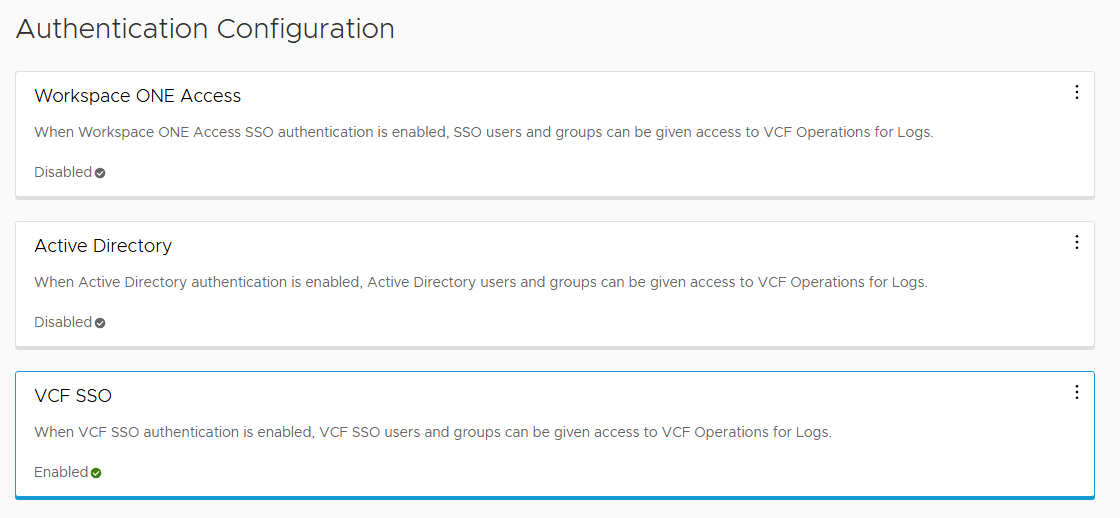This screenshot has width=1120, height=518.
Task: Click Active Directory disabled status icon
Action: tap(100, 323)
